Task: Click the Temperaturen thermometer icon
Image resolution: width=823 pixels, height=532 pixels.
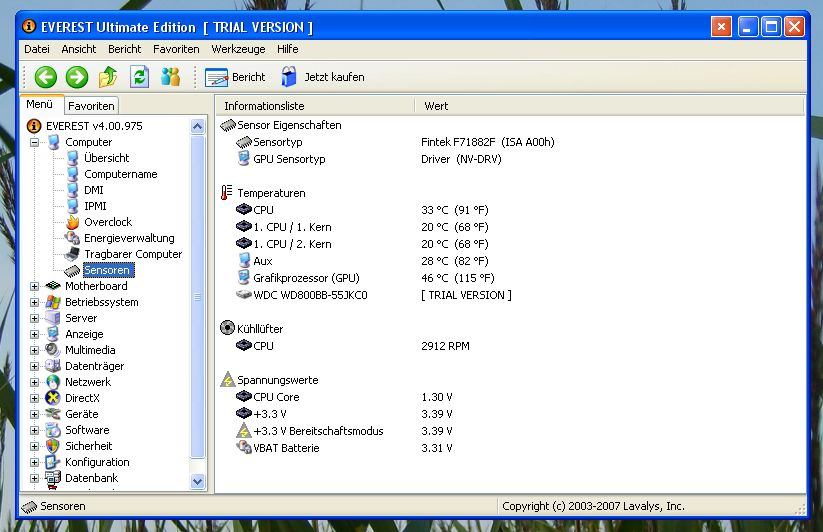Action: tap(226, 193)
